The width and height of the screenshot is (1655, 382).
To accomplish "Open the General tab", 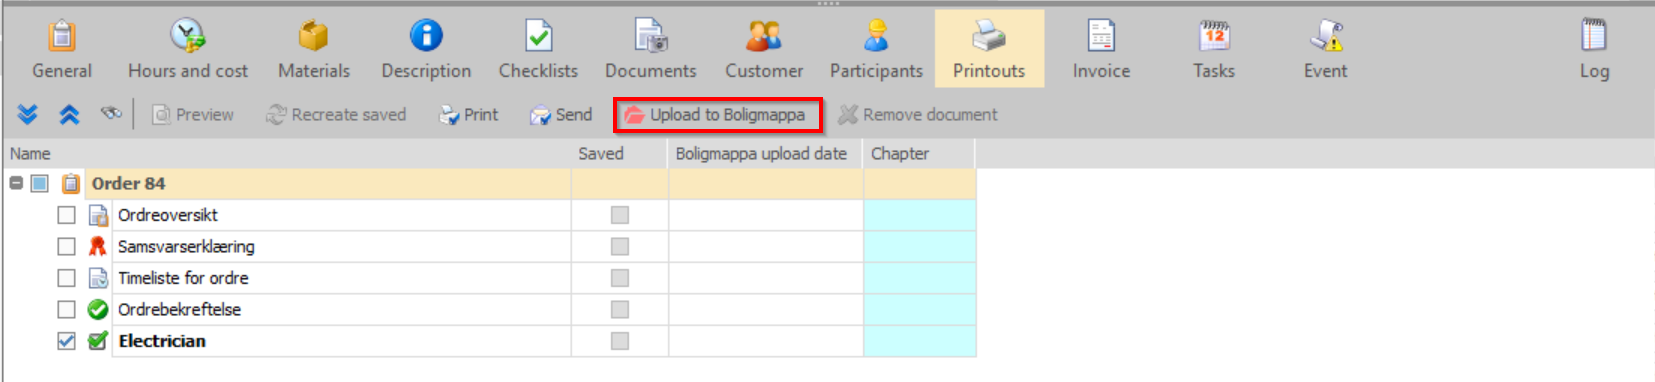I will 62,49.
